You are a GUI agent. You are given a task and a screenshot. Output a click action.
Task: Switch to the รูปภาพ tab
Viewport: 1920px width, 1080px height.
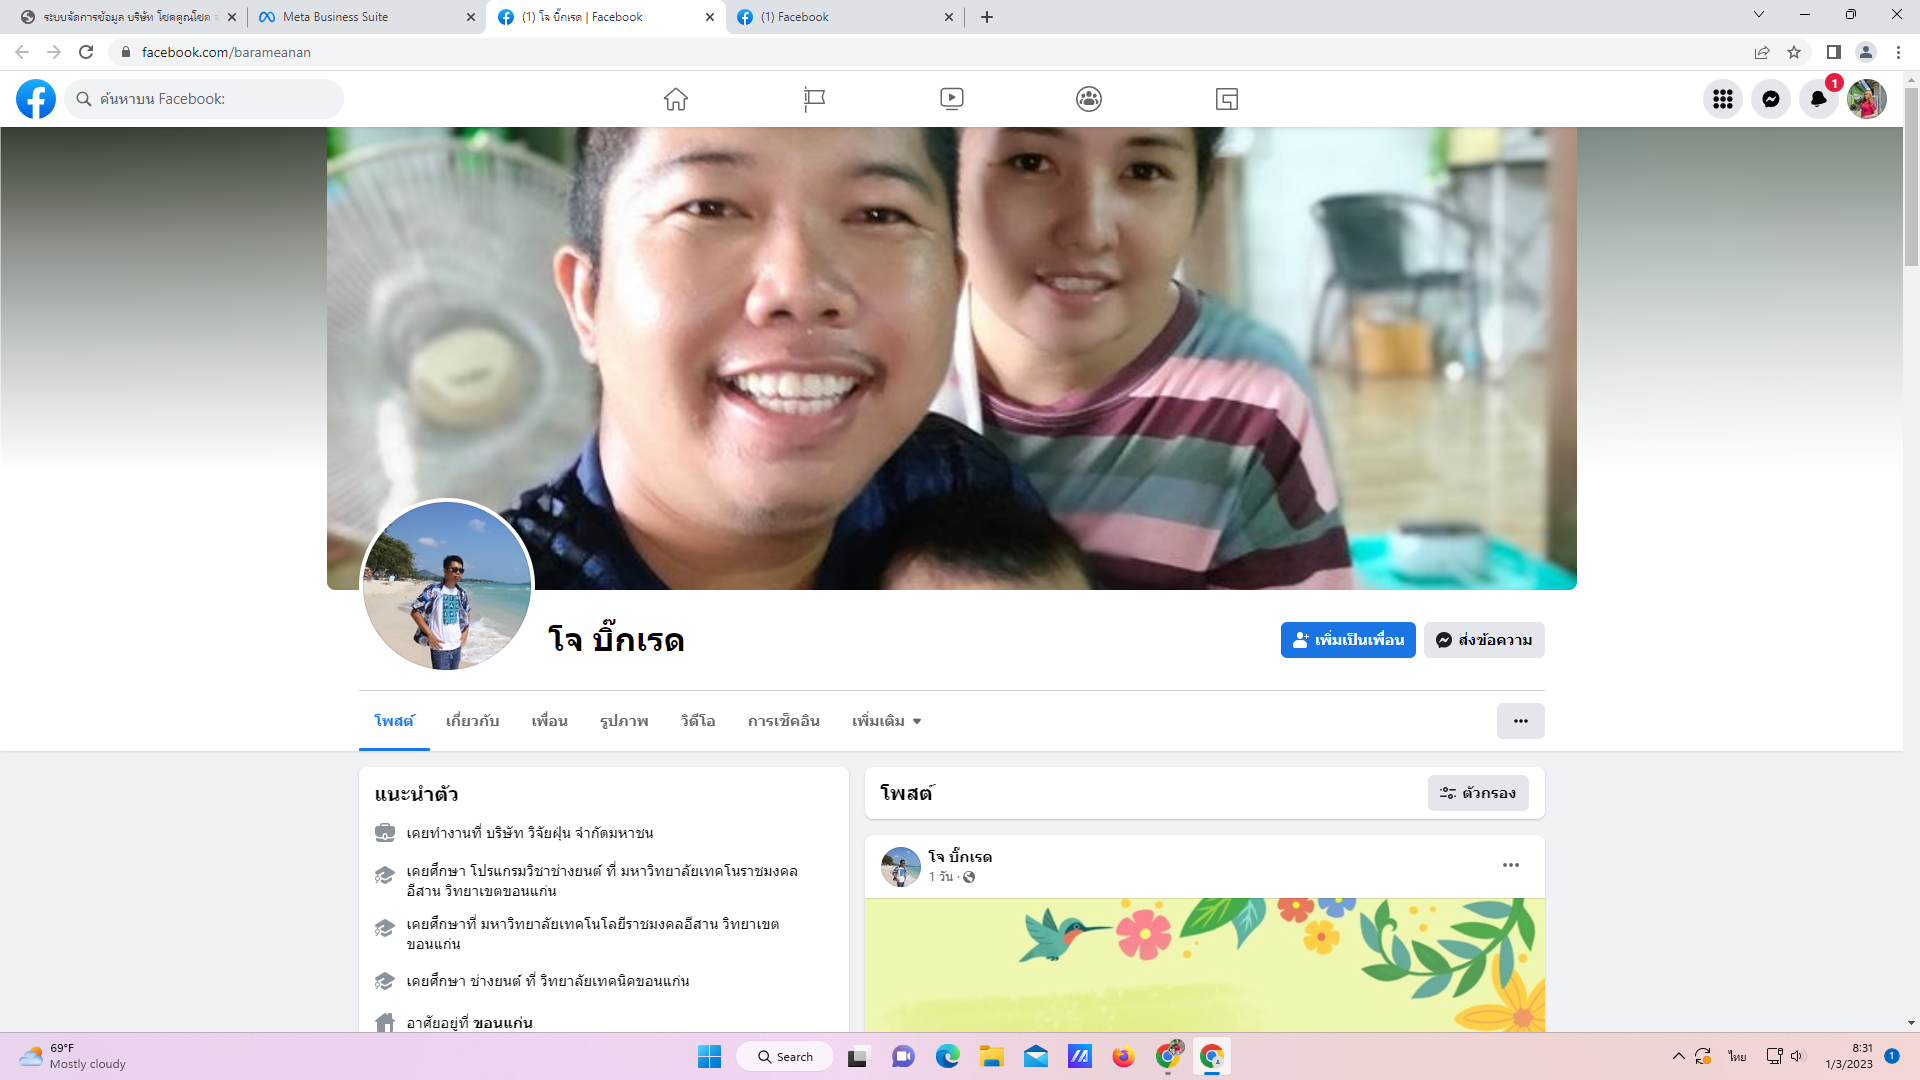624,721
